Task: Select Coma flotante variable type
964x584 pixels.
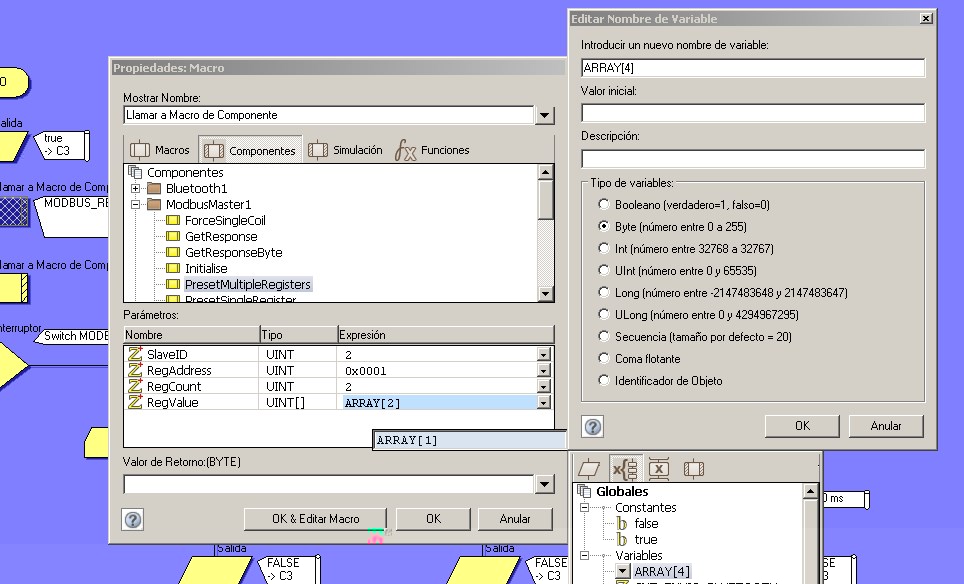Action: tap(604, 358)
